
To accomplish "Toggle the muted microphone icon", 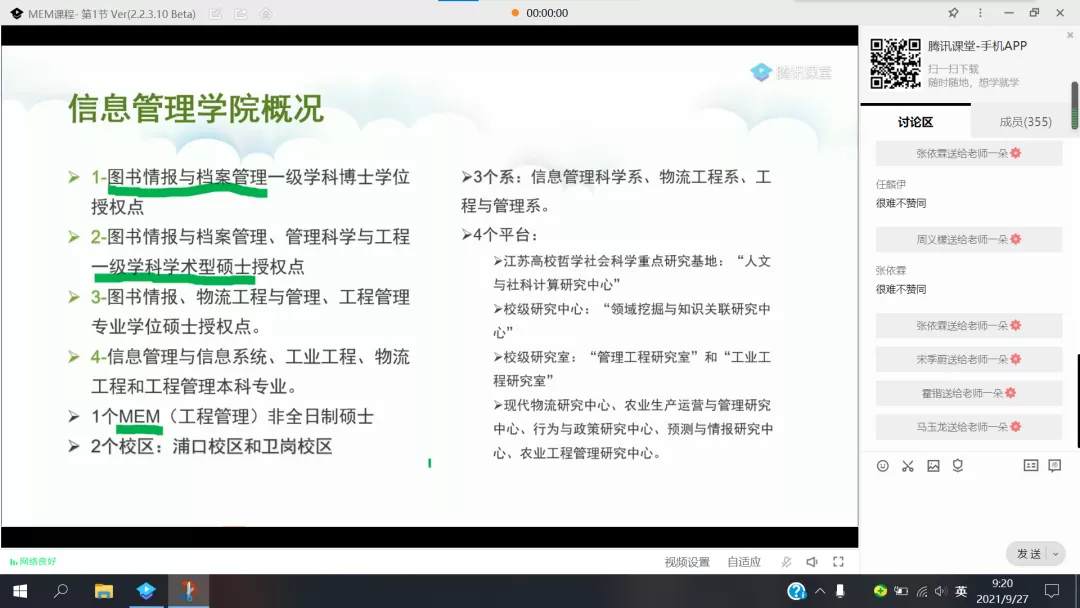I will [x=787, y=562].
